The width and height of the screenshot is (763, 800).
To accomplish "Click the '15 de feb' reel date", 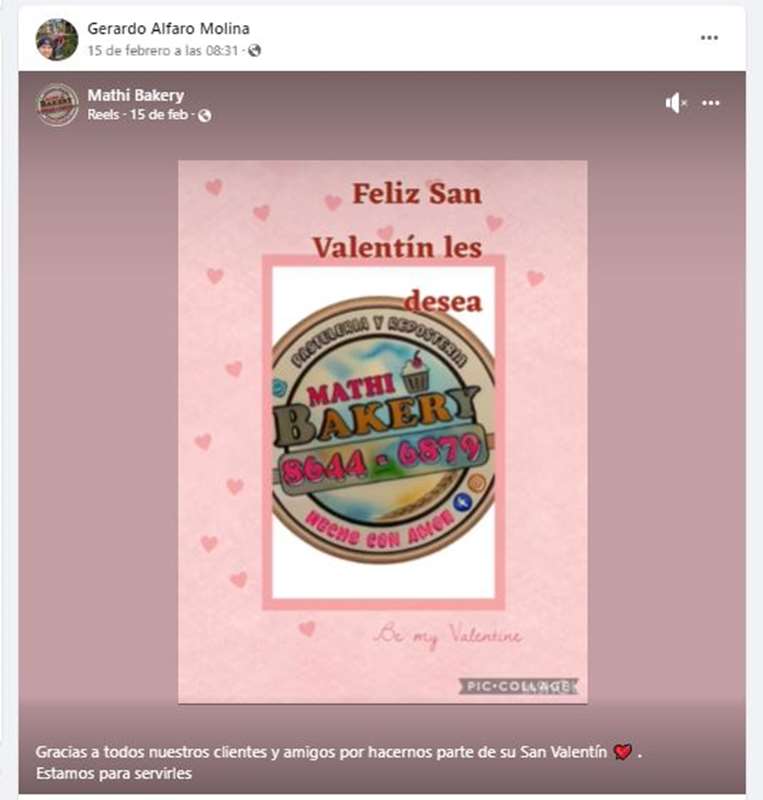I will coord(162,115).
